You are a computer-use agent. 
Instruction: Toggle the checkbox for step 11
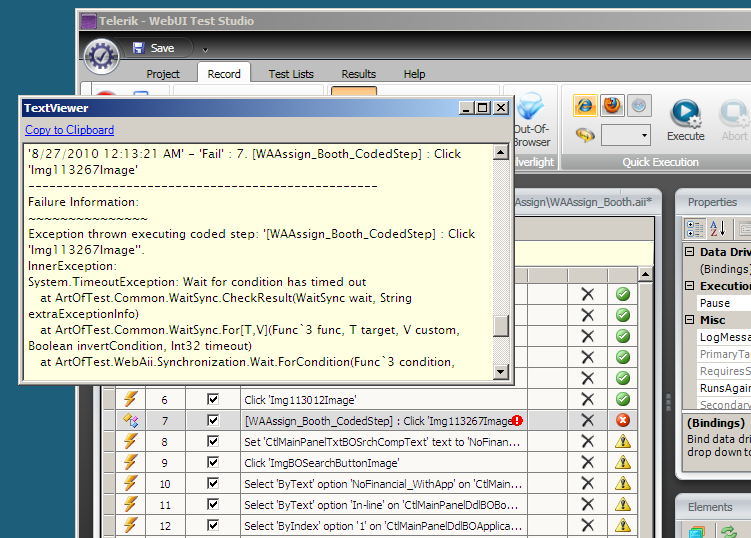coord(213,504)
